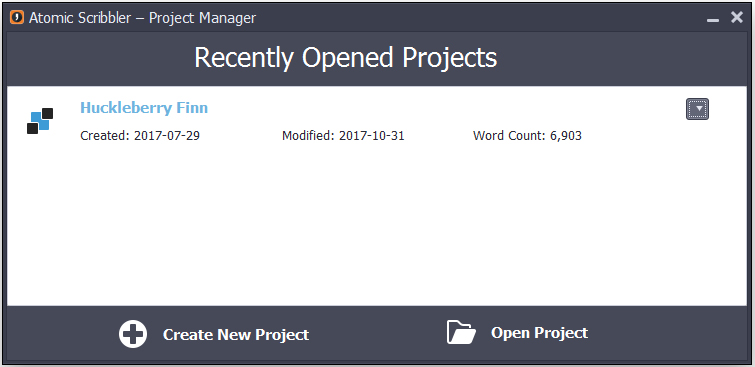Choose the Open Project label
Image resolution: width=755 pixels, height=367 pixels.
point(539,333)
